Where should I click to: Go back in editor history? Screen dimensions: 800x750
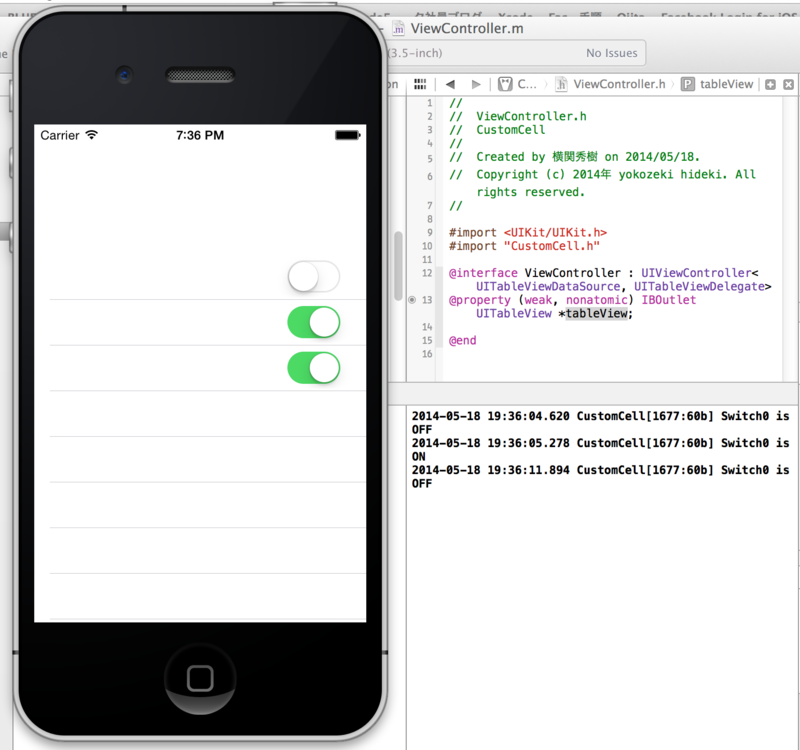click(450, 84)
